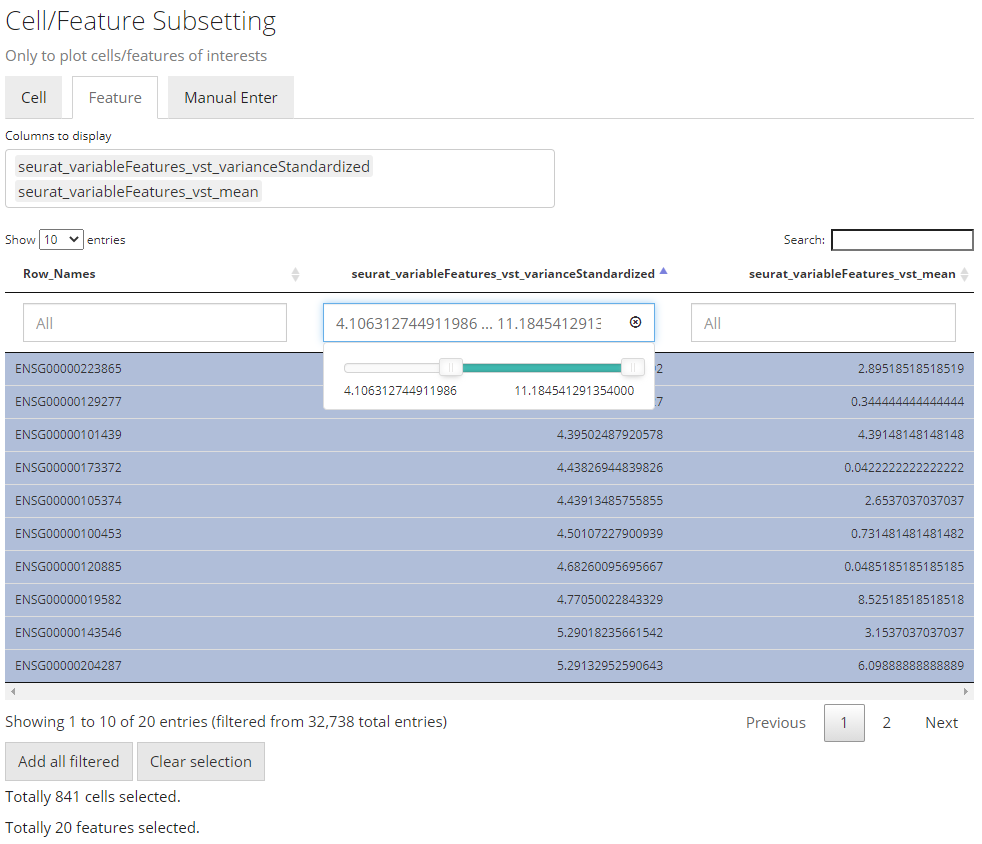Open the Columns to display selector
The image size is (982, 844).
click(x=280, y=179)
